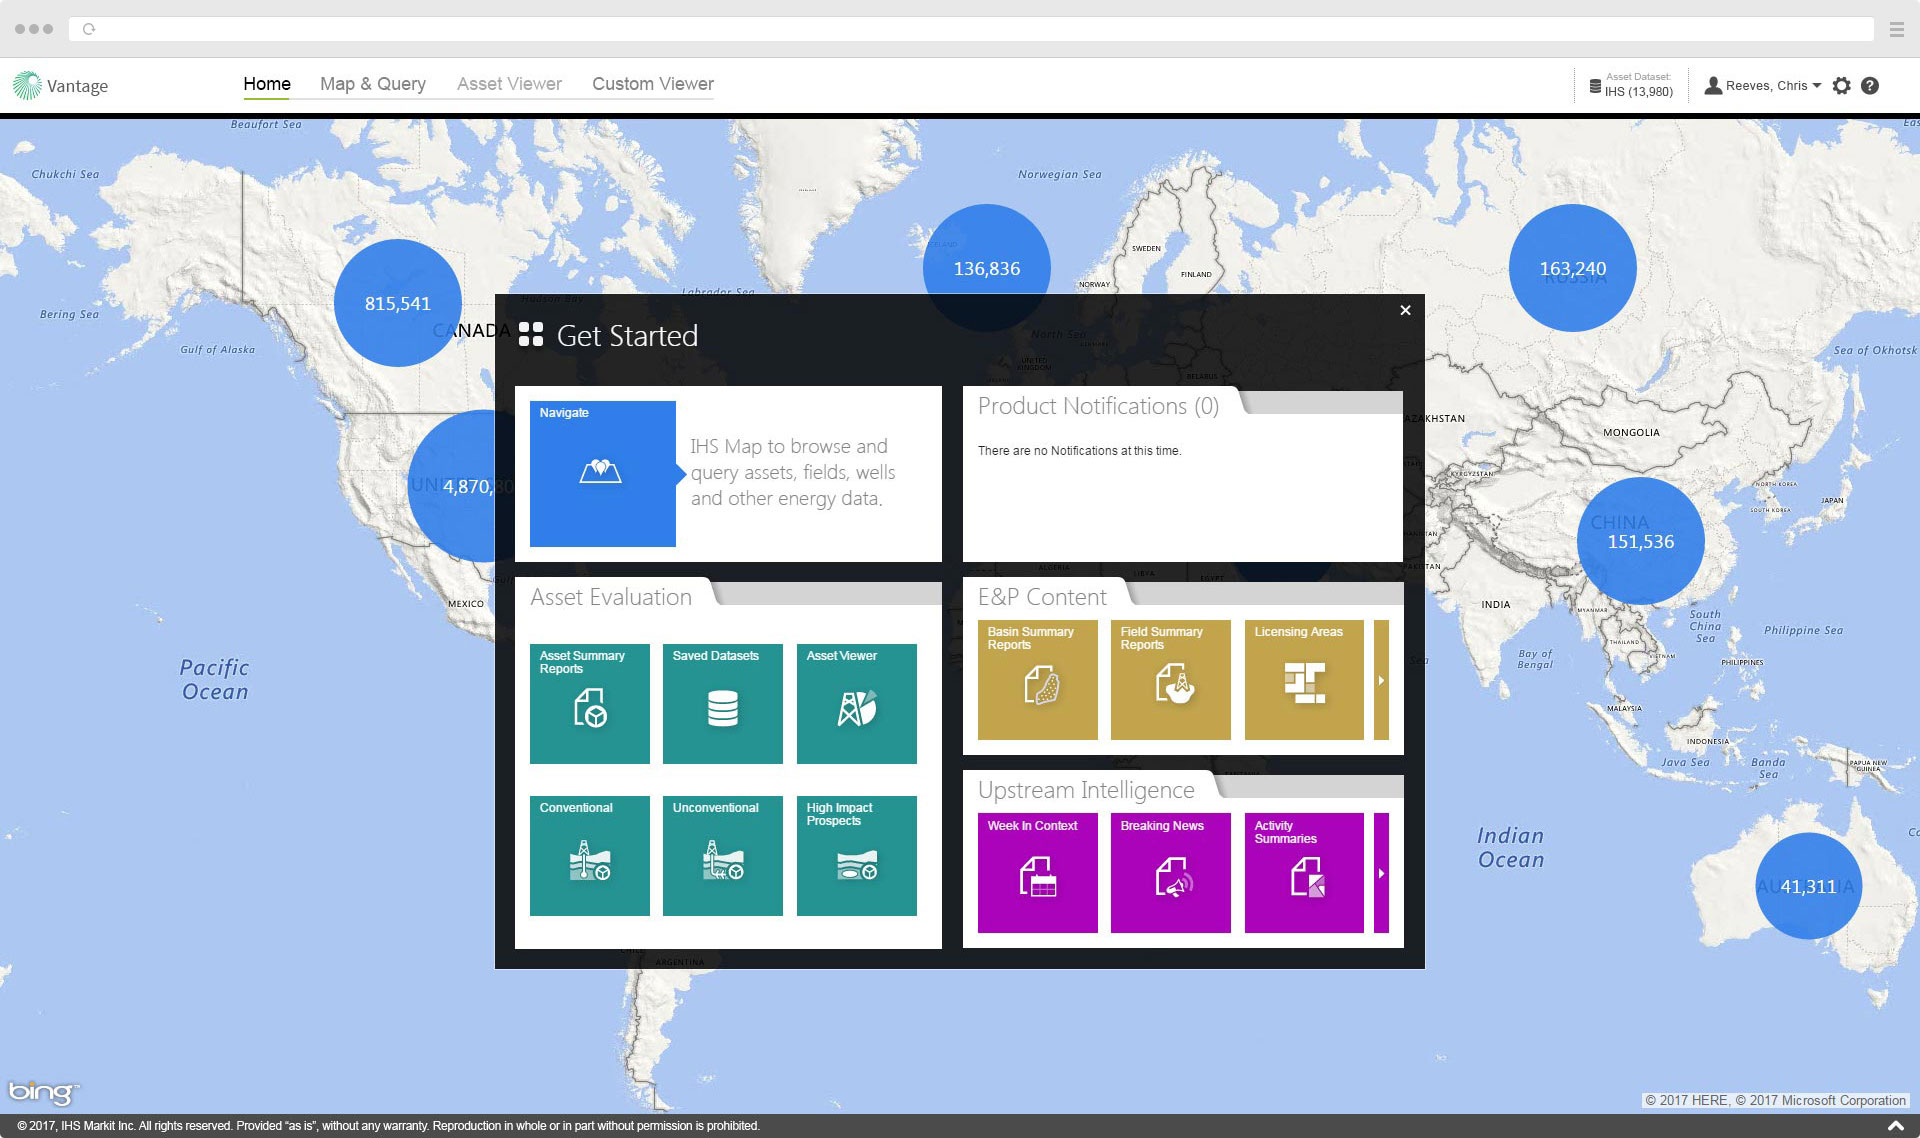Open Basin Summary Reports tile

1038,680
